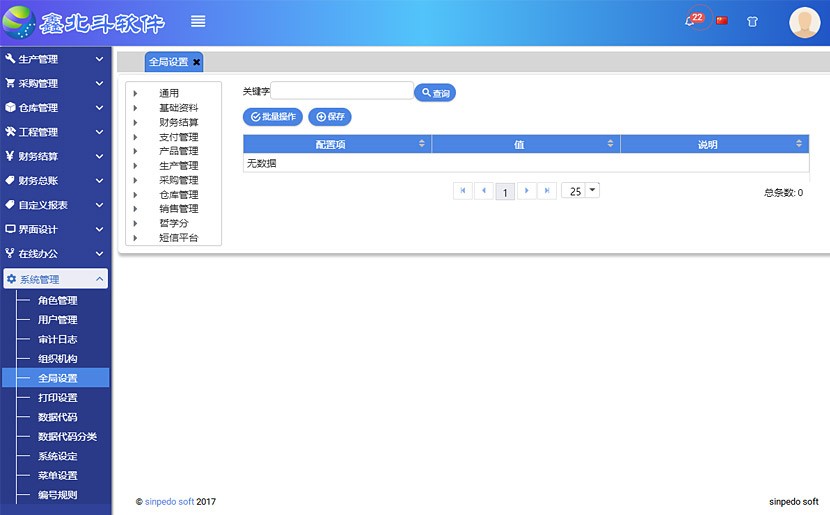Click the Chinese flag language icon
This screenshot has height=515, width=830.
click(x=722, y=21)
